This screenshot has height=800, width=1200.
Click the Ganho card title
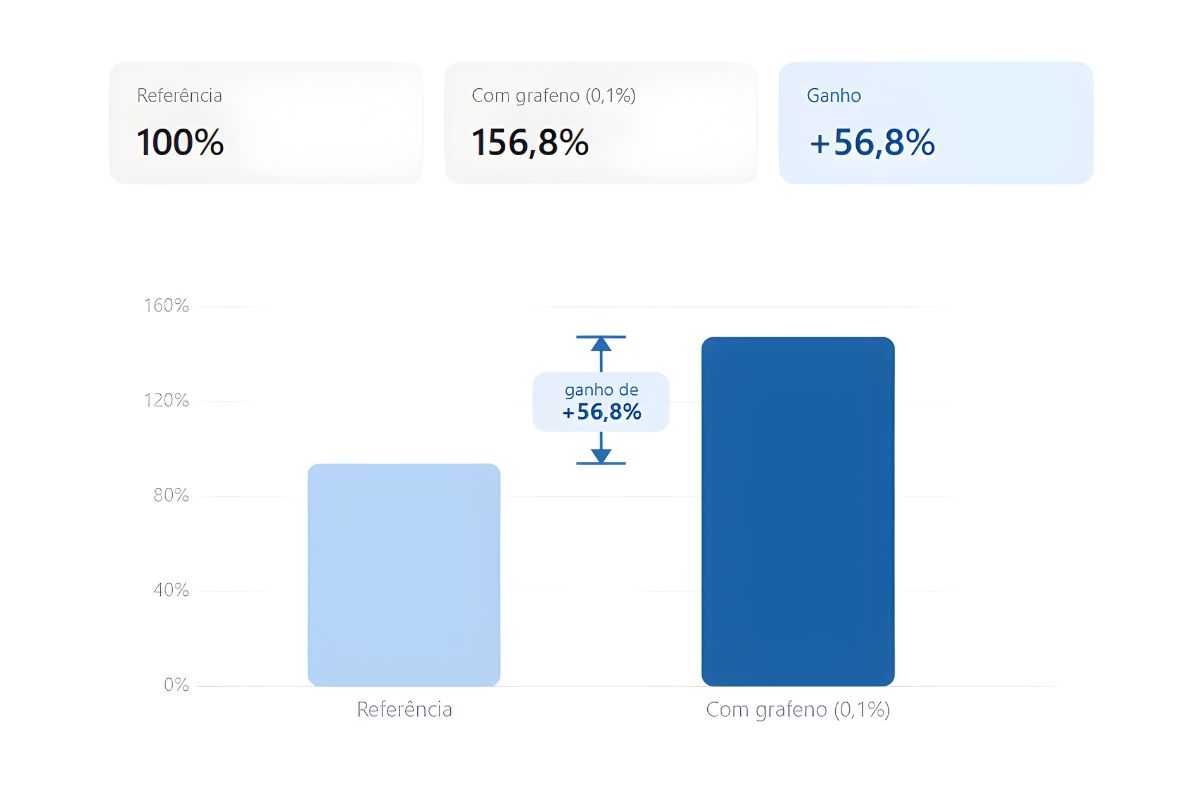[834, 96]
